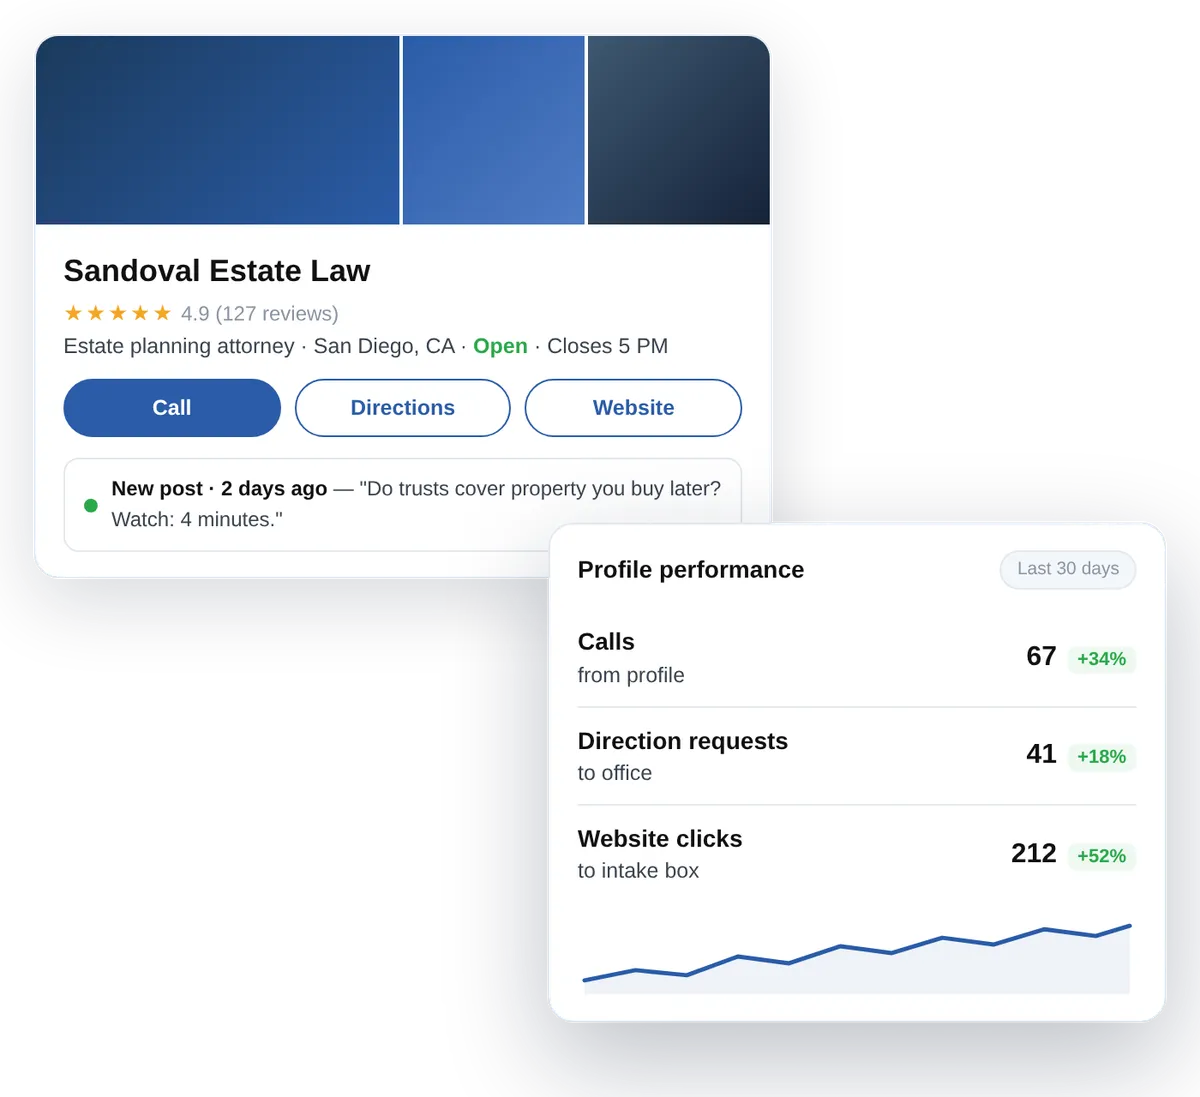Click the +52% badge
Image resolution: width=1200 pixels, height=1097 pixels.
[1102, 856]
